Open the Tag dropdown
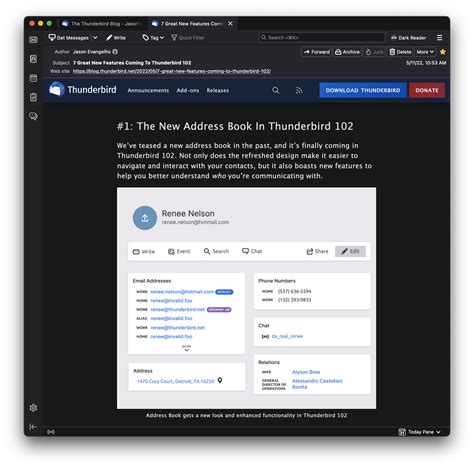The image size is (474, 468). pyautogui.click(x=153, y=38)
